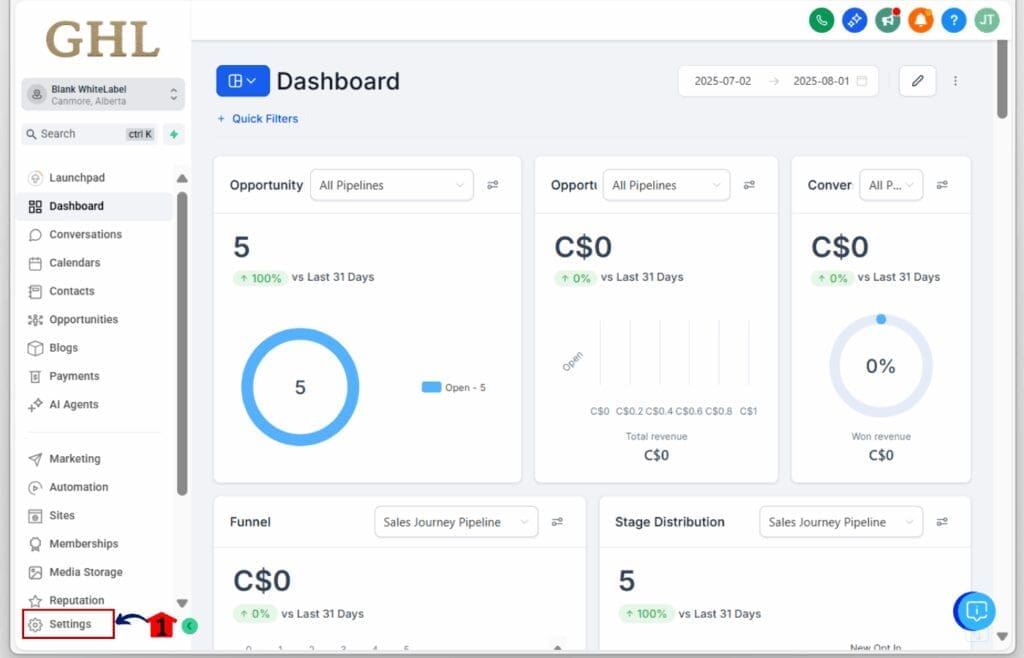Click the end date 2025-08-01
This screenshot has height=658, width=1024.
[x=821, y=81]
